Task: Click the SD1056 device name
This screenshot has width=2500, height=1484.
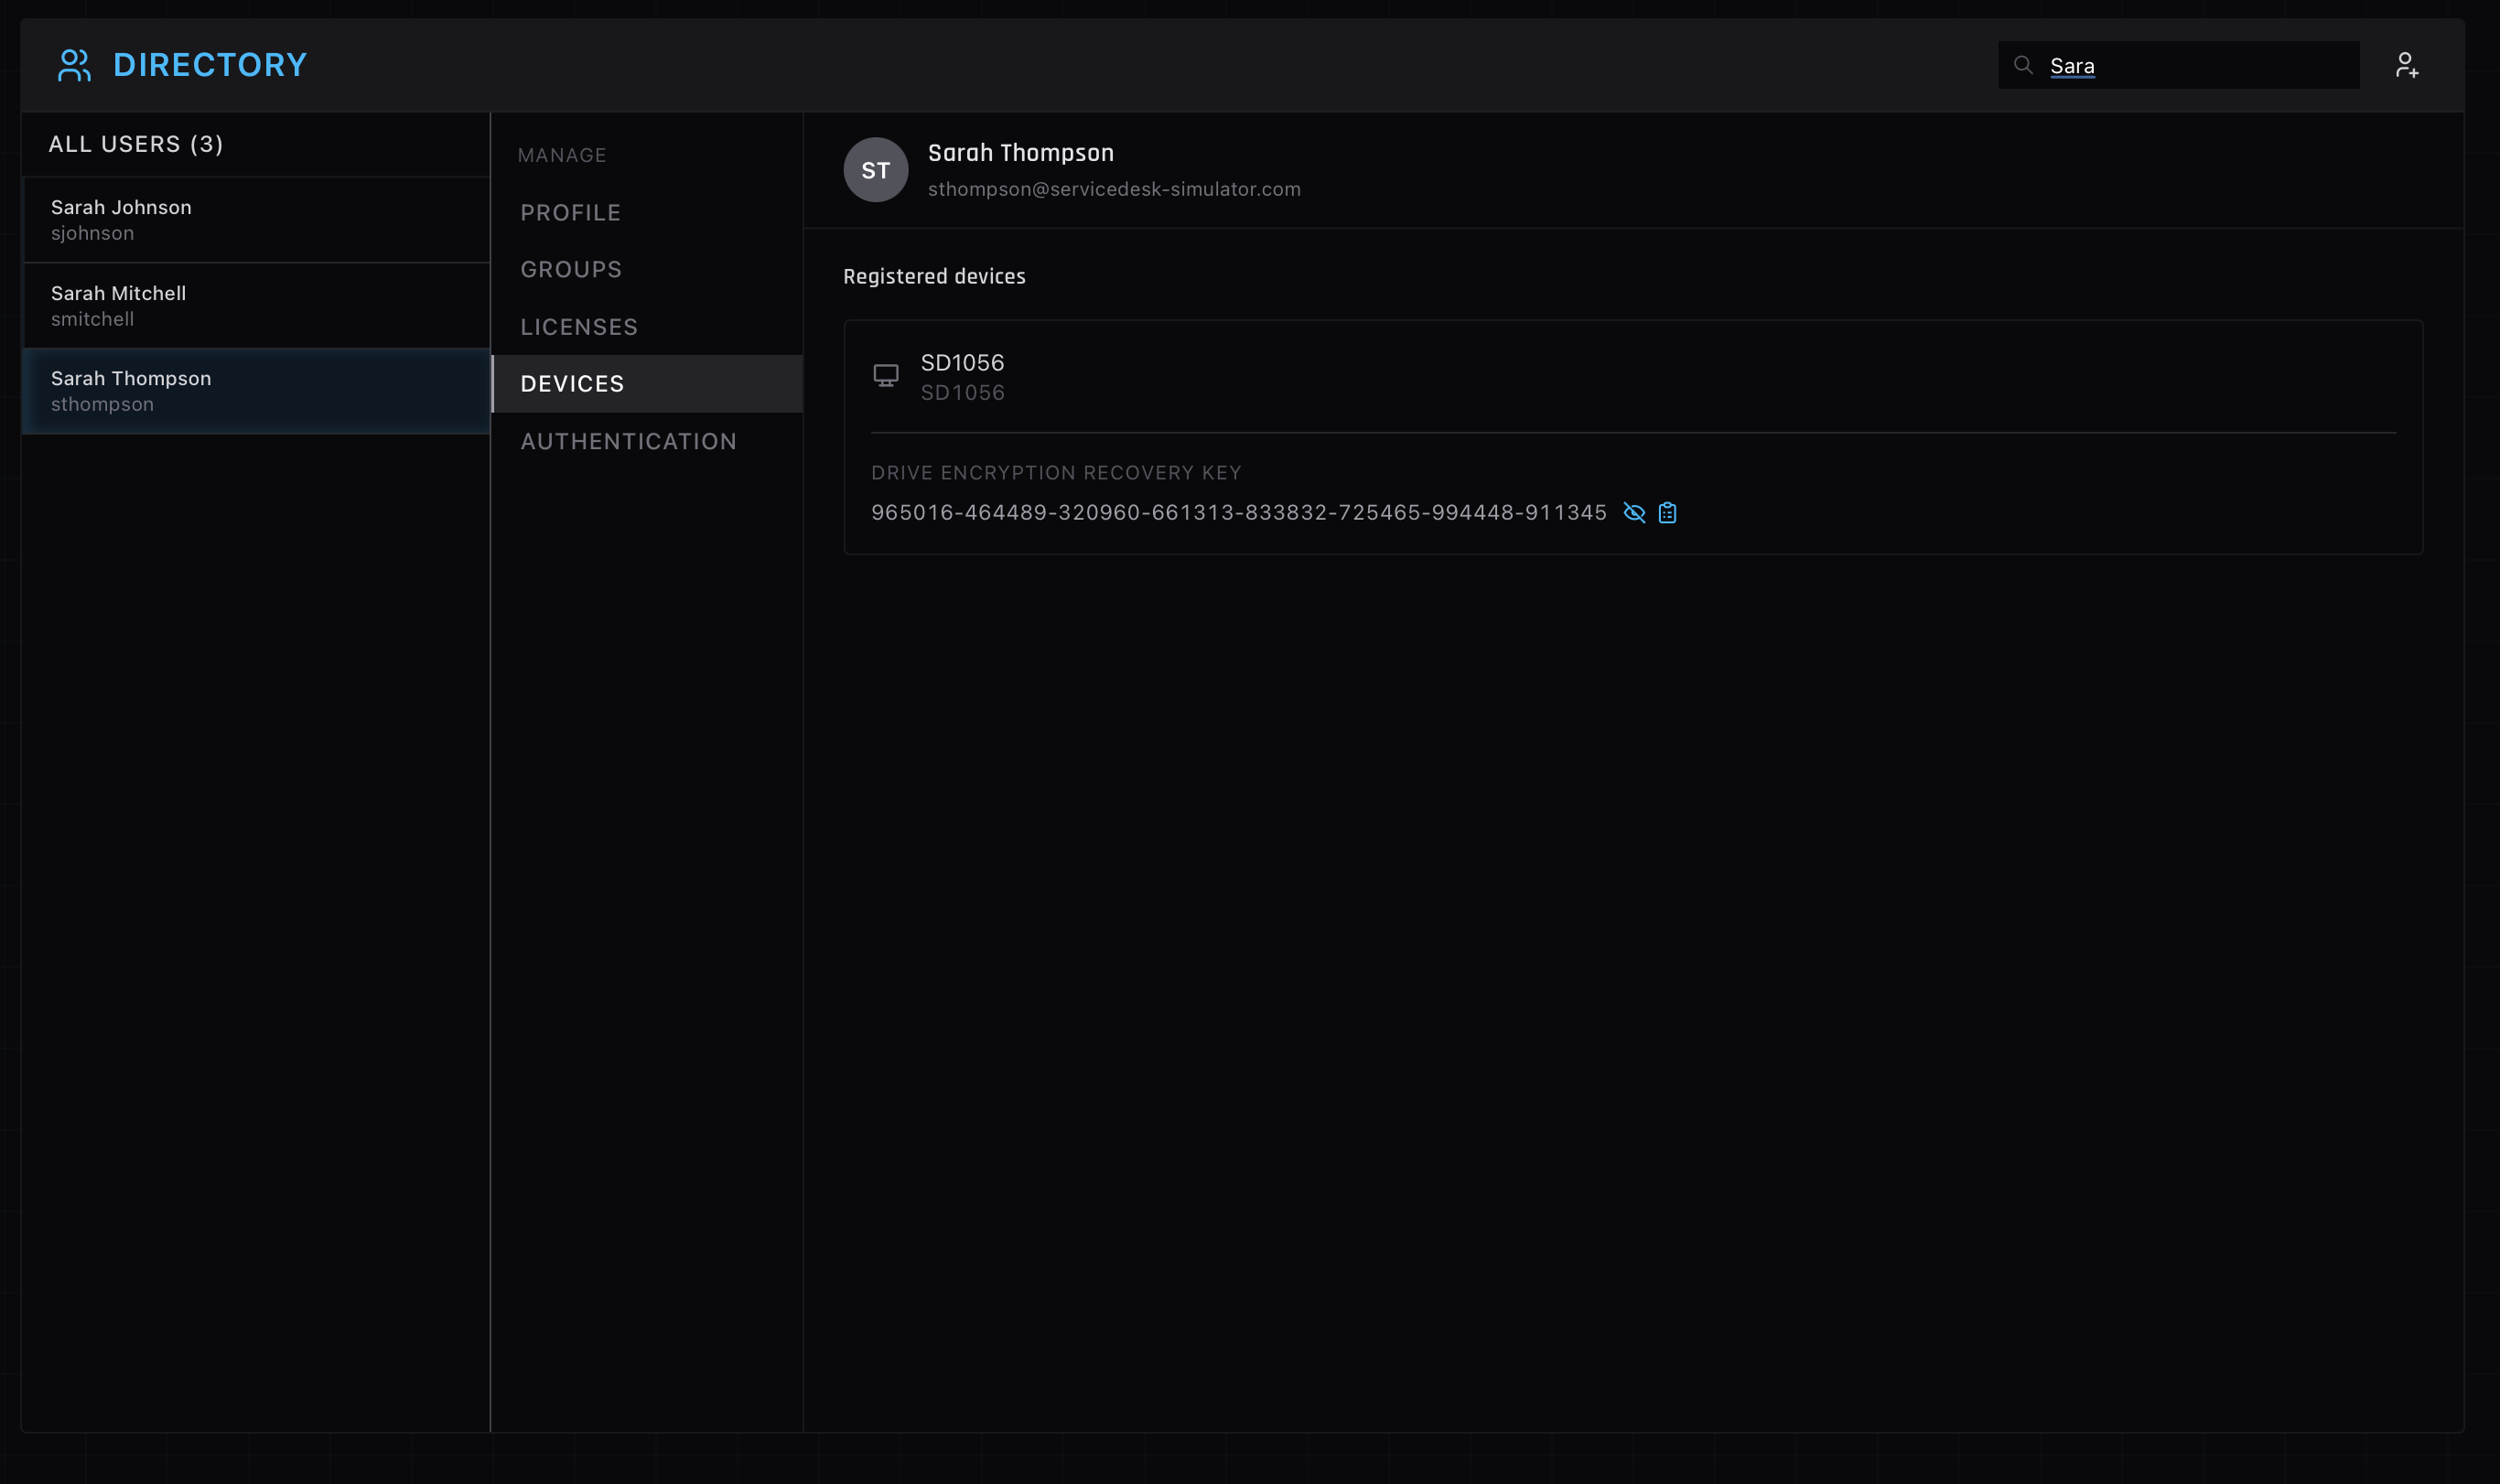Action: click(962, 363)
